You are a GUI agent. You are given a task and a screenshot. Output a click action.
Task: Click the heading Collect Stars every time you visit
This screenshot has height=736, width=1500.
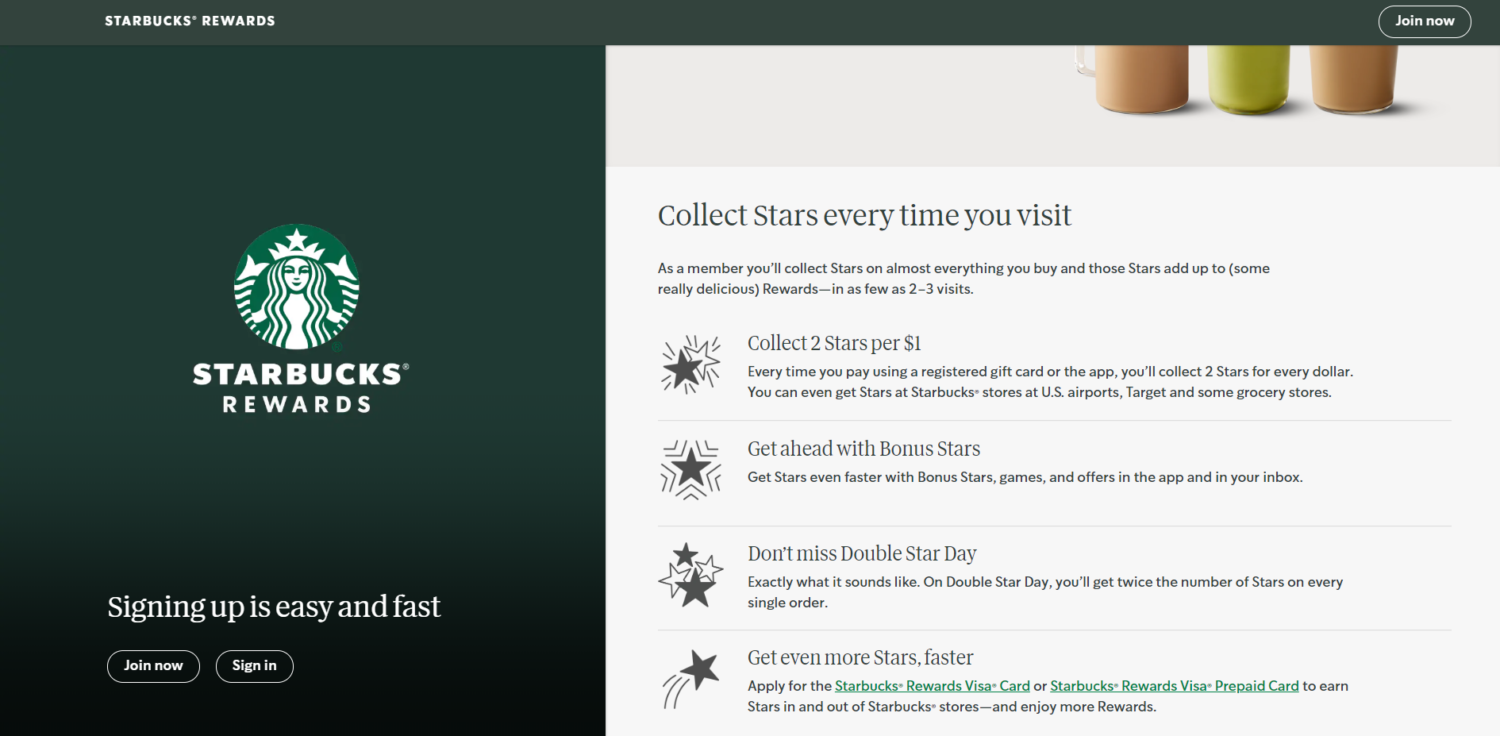(x=865, y=215)
